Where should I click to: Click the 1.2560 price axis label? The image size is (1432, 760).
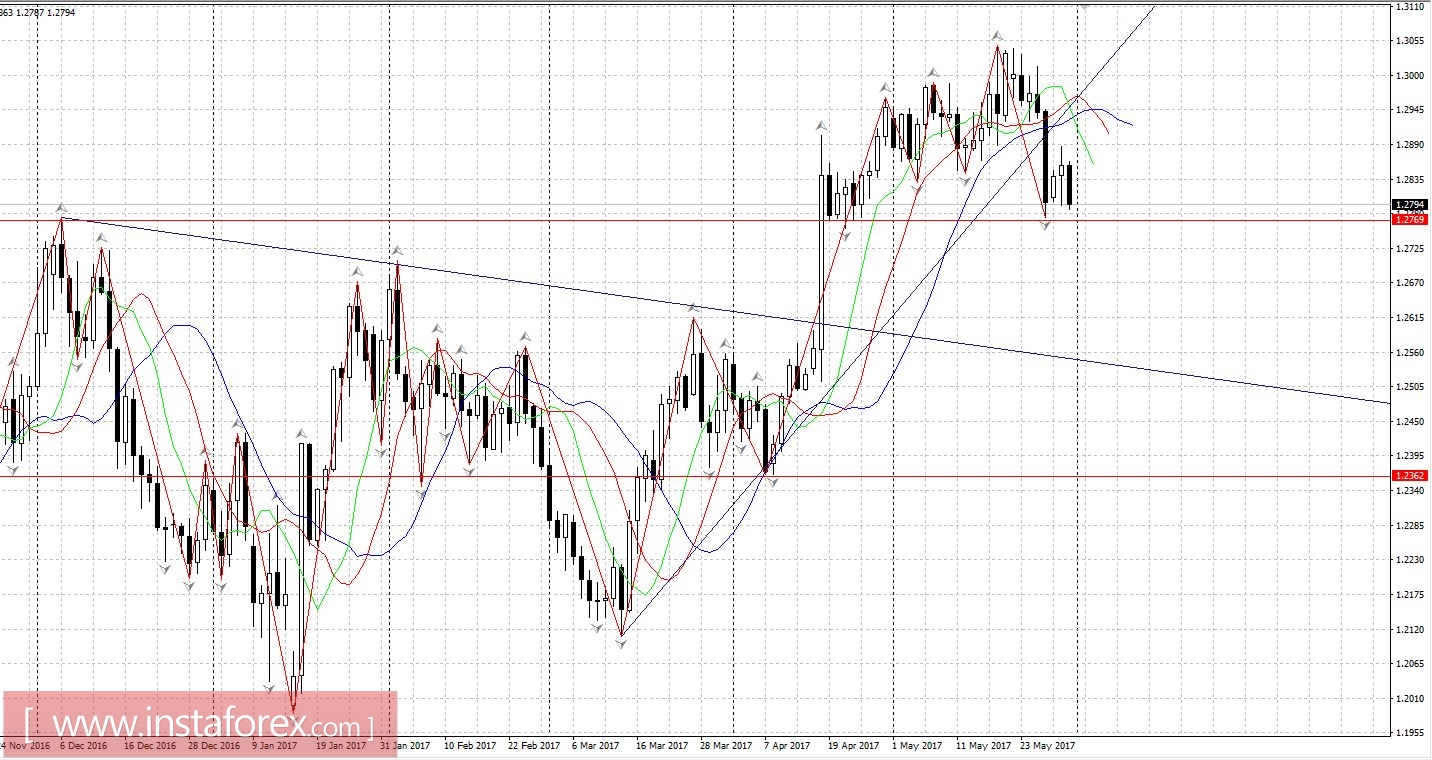point(1410,353)
